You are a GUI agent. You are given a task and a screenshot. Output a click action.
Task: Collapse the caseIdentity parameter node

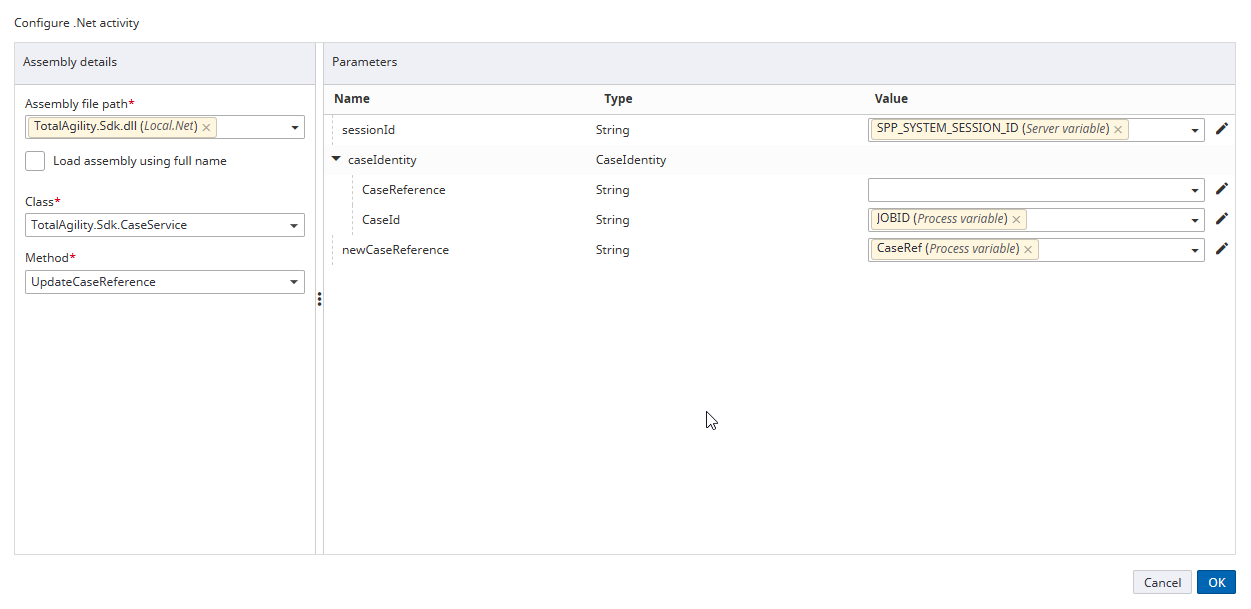(x=336, y=159)
